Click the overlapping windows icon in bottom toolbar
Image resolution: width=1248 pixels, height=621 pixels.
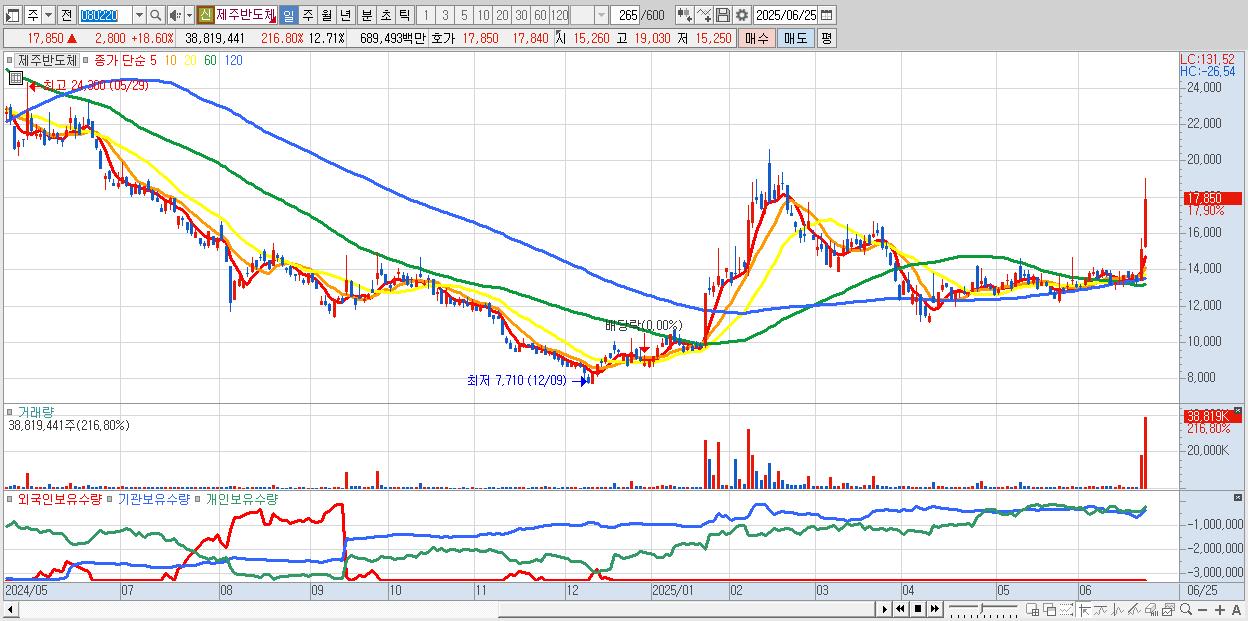coord(1050,609)
